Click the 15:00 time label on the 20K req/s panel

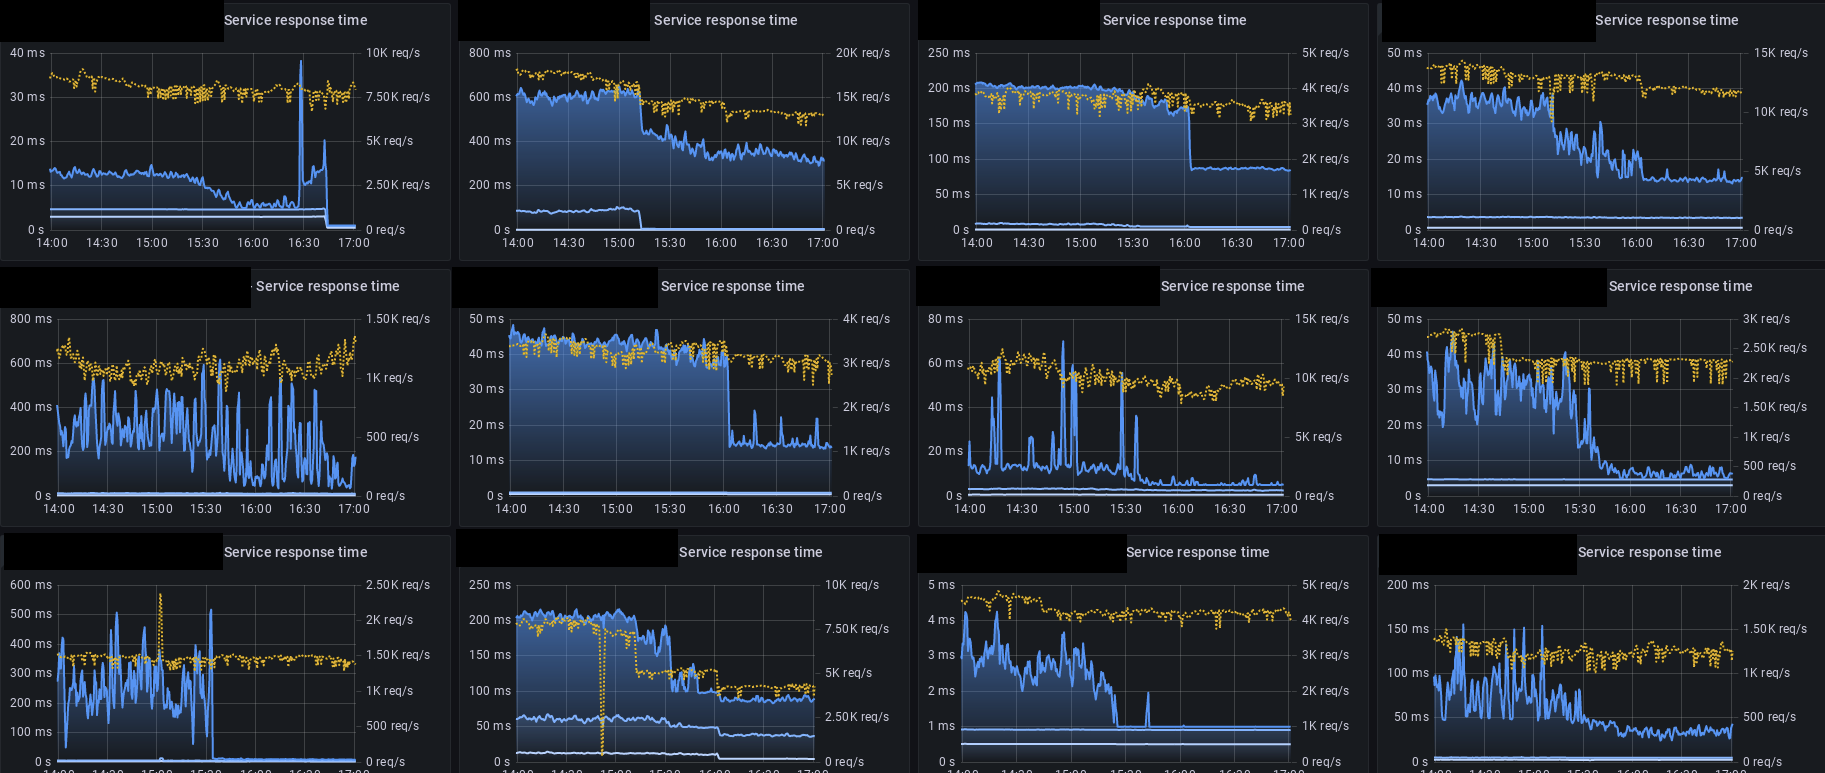click(619, 243)
